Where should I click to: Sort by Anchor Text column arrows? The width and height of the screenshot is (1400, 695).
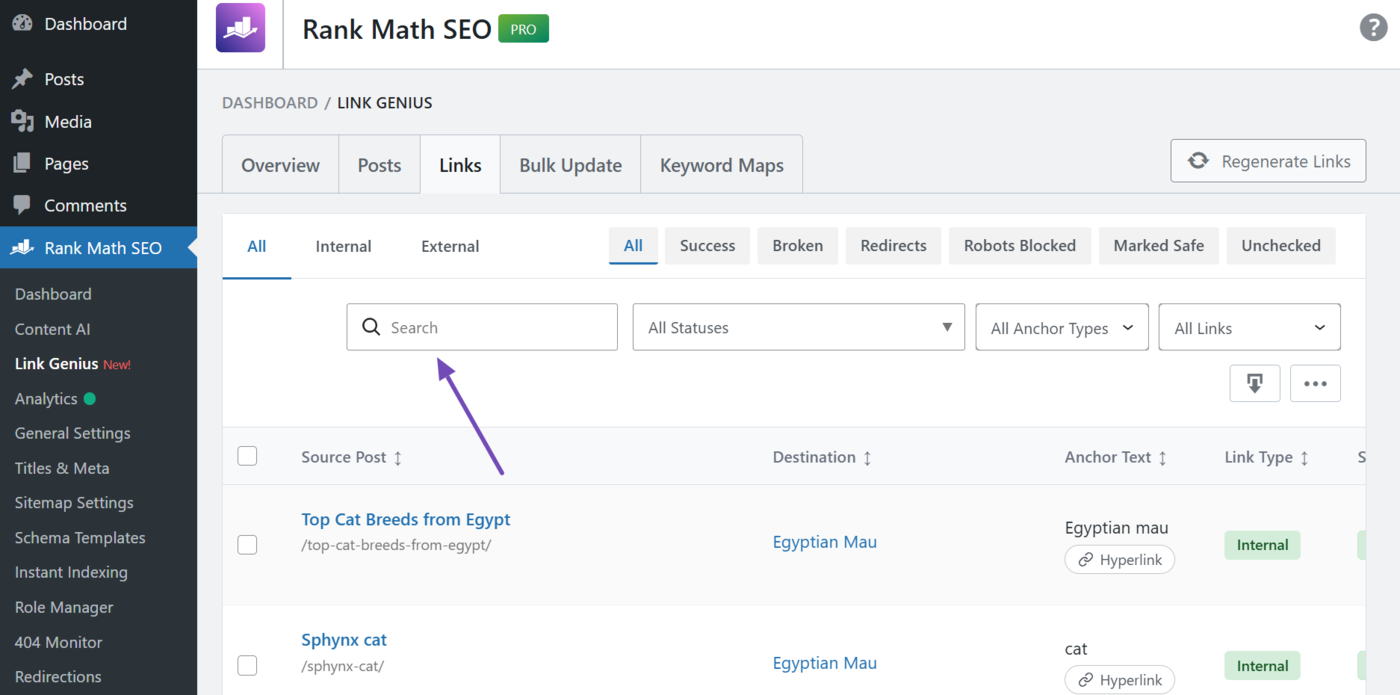click(1162, 458)
